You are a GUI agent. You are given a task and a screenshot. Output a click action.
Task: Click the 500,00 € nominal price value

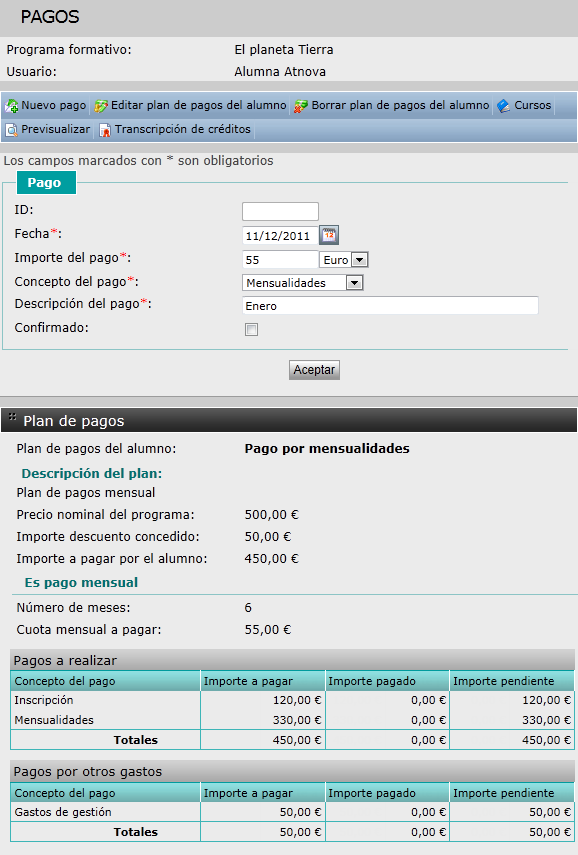tap(272, 515)
